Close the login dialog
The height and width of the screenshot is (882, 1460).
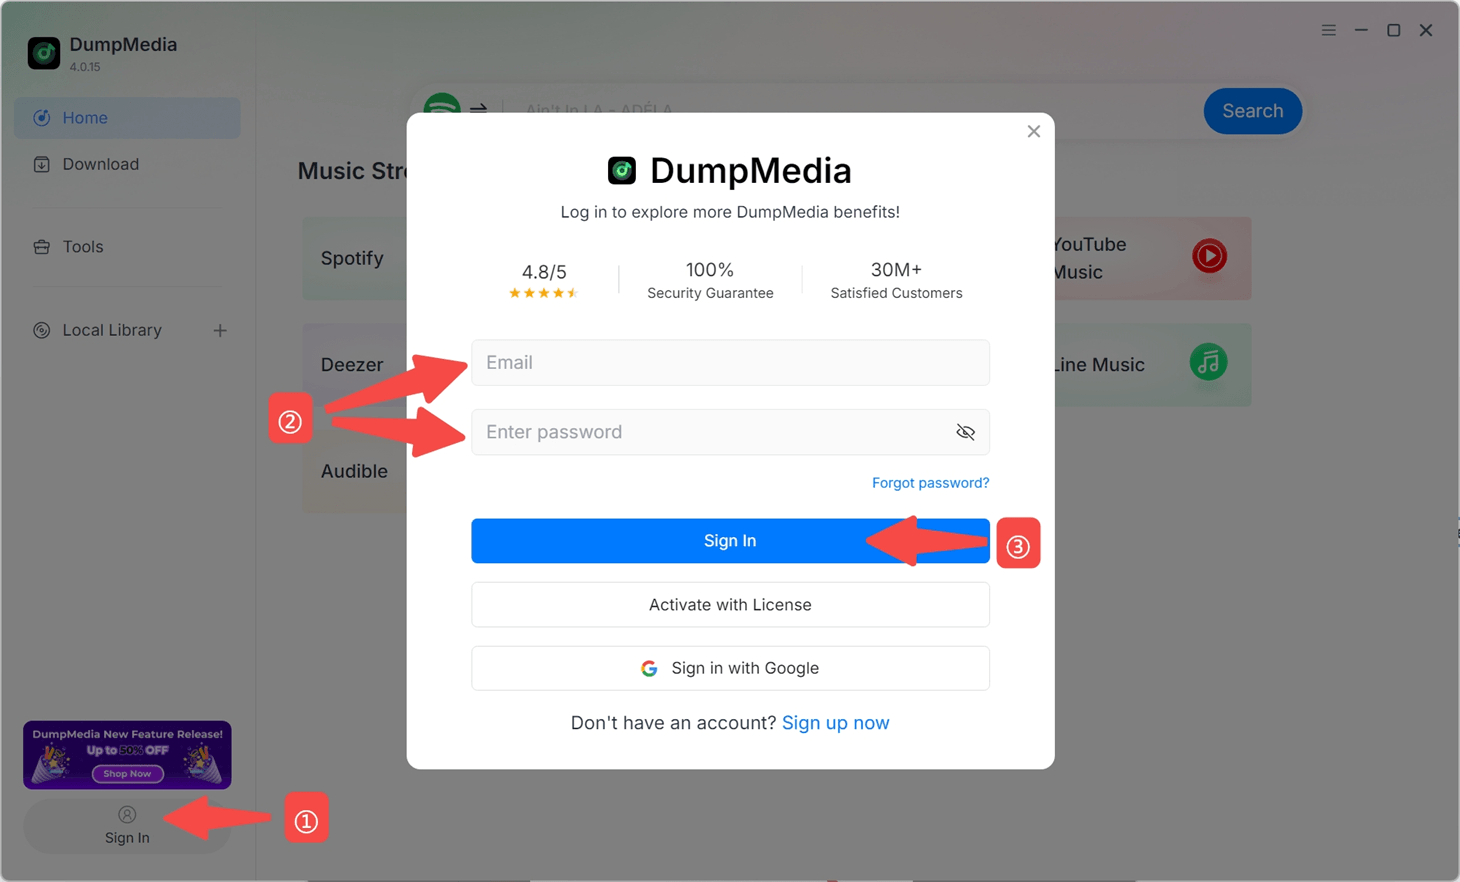pos(1033,131)
